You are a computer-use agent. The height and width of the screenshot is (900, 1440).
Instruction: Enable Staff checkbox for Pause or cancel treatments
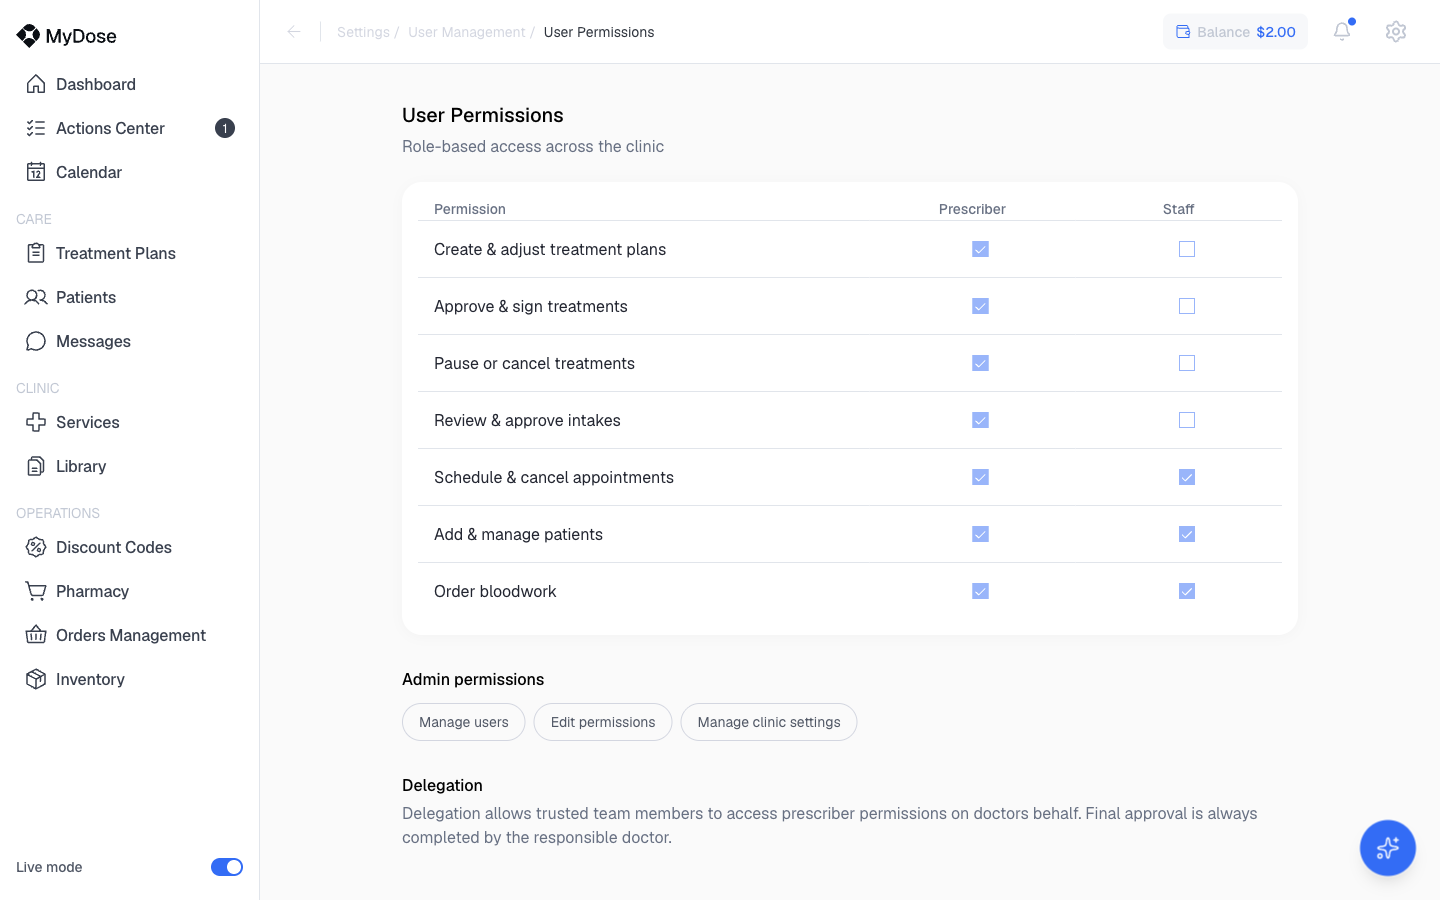coord(1187,363)
